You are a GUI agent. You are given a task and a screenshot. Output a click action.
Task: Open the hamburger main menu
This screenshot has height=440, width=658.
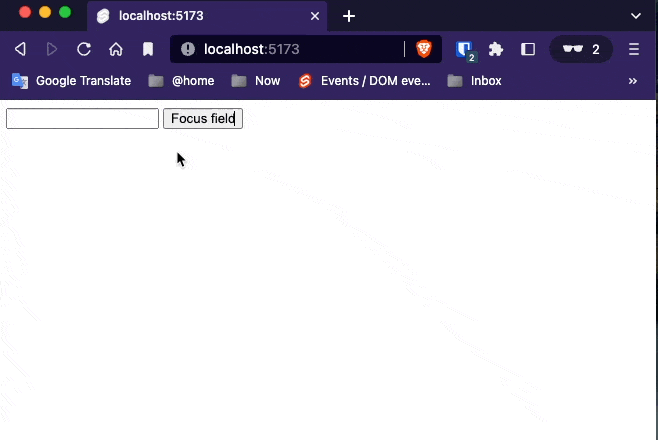pos(634,49)
